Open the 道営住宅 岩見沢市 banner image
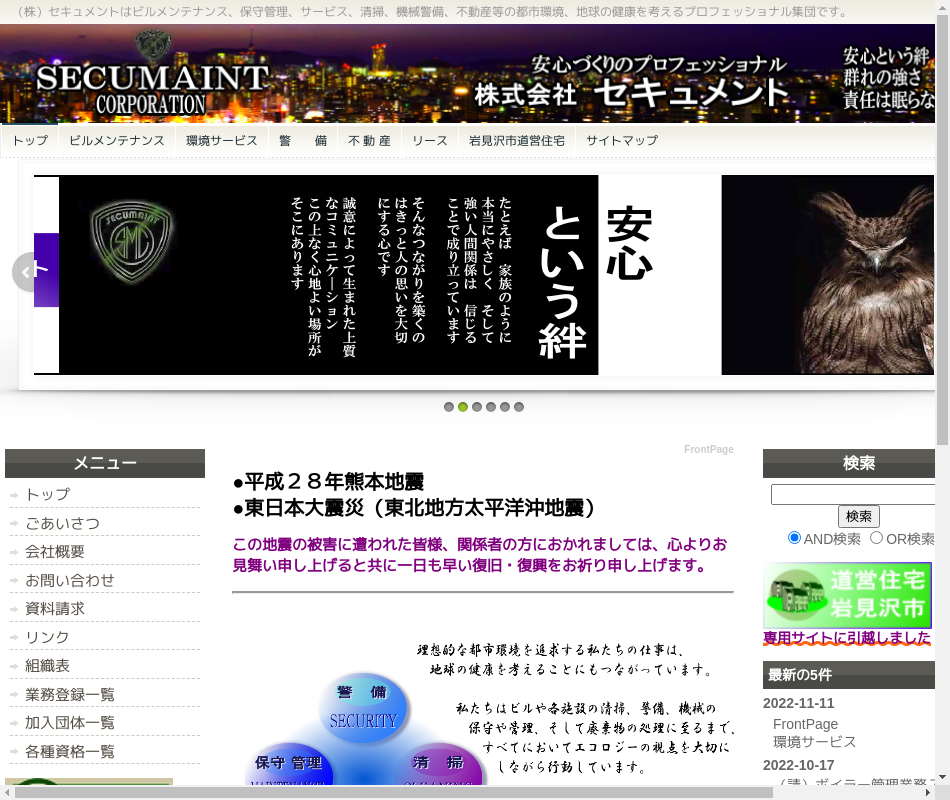The width and height of the screenshot is (950, 800). coord(847,595)
